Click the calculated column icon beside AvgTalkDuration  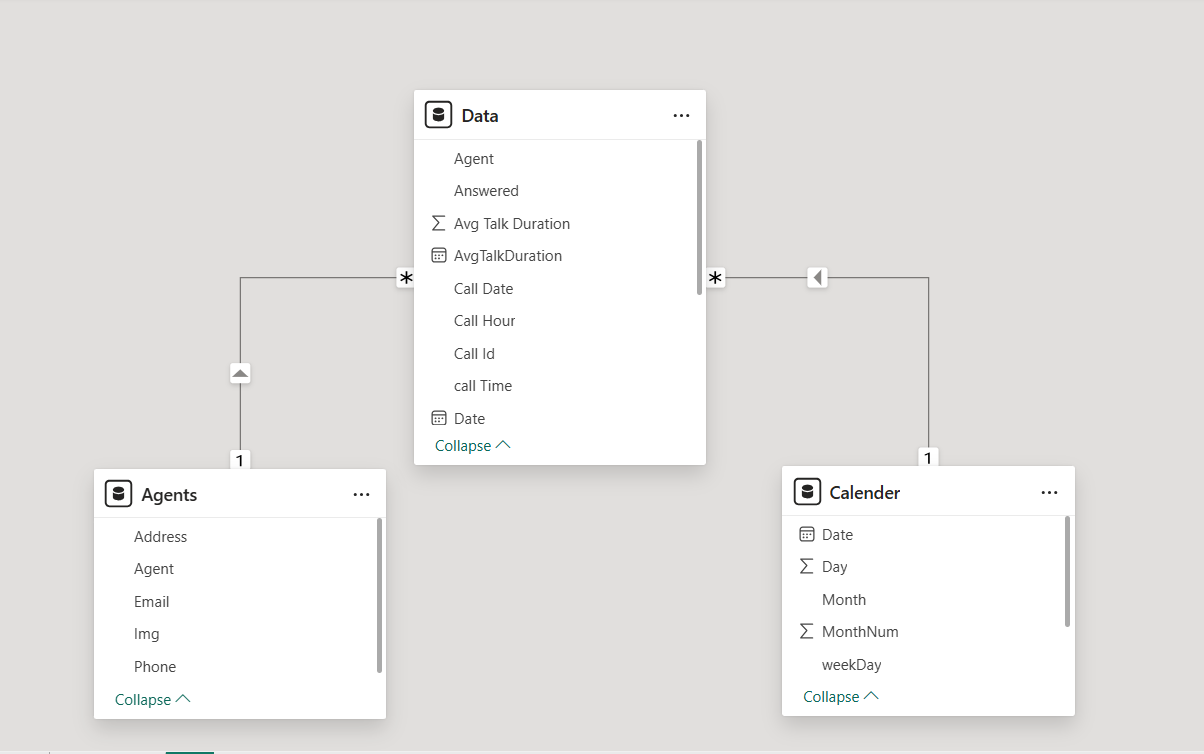coord(438,255)
